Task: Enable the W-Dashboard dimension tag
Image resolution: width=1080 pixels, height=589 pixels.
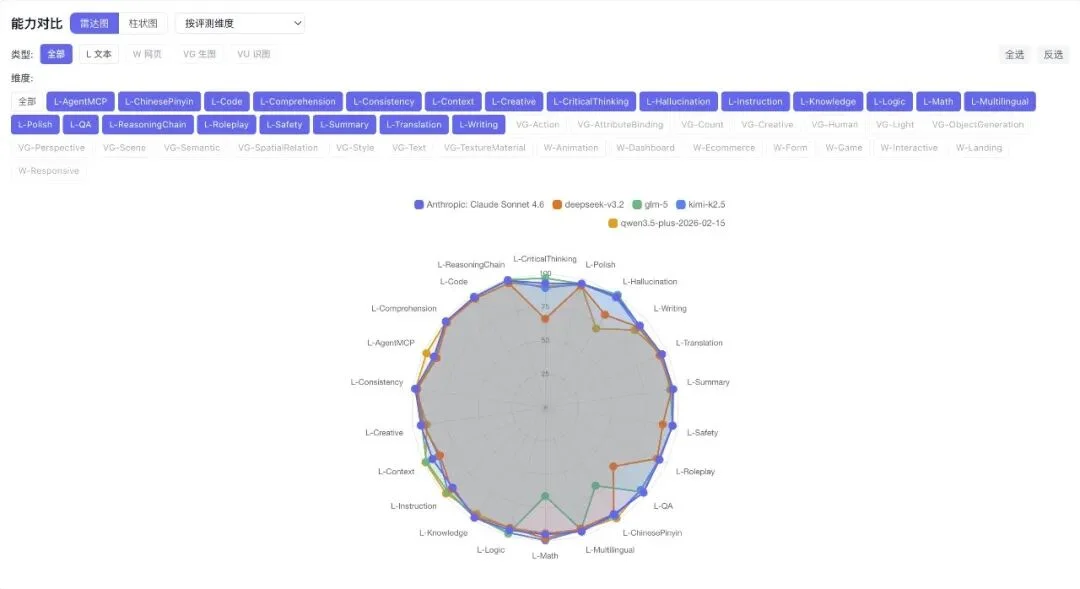Action: [x=645, y=148]
